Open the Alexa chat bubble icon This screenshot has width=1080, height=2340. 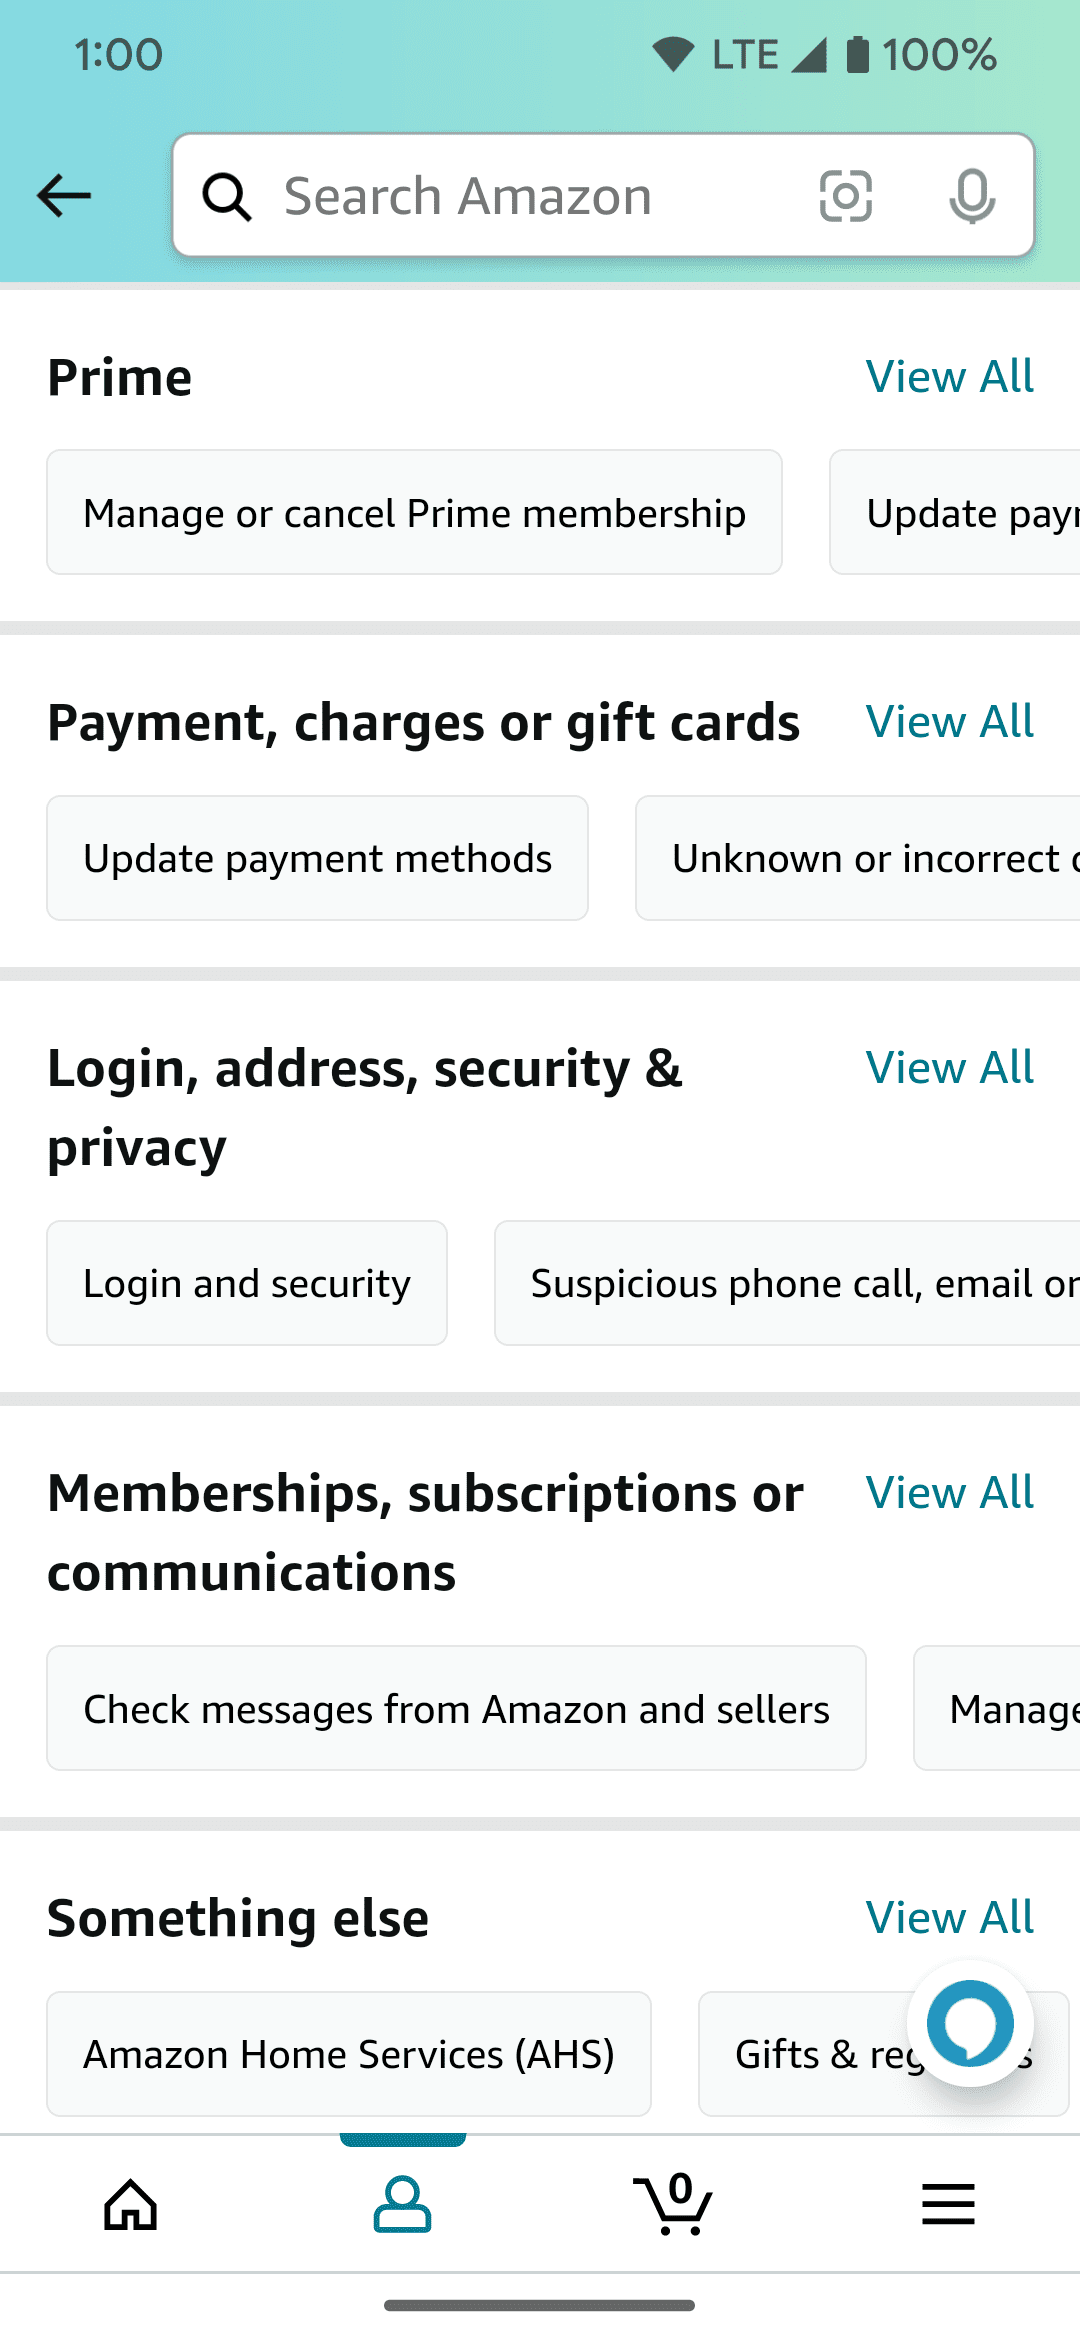[969, 2024]
